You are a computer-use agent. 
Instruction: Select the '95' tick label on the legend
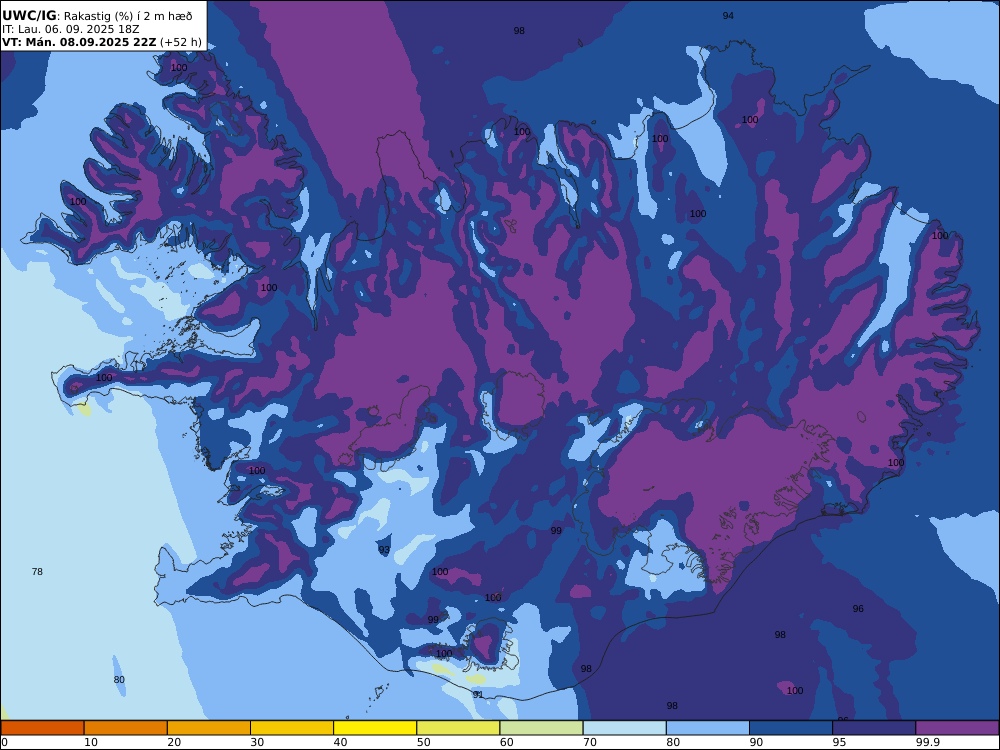click(x=839, y=742)
